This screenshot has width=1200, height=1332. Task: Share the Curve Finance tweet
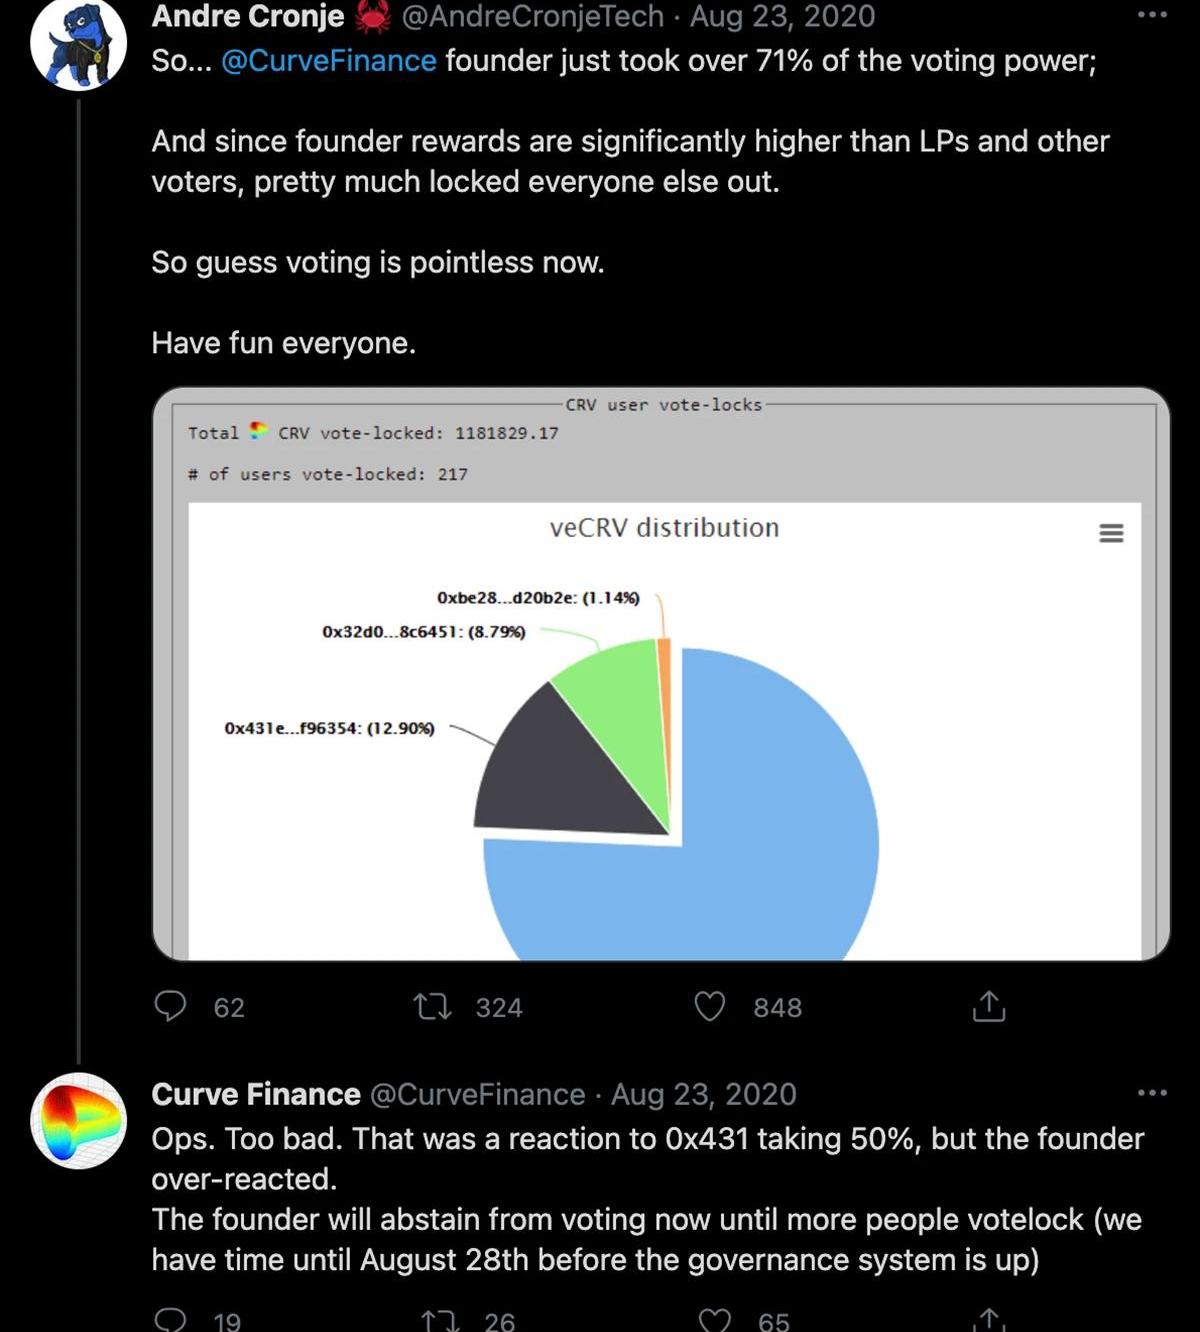988,1319
